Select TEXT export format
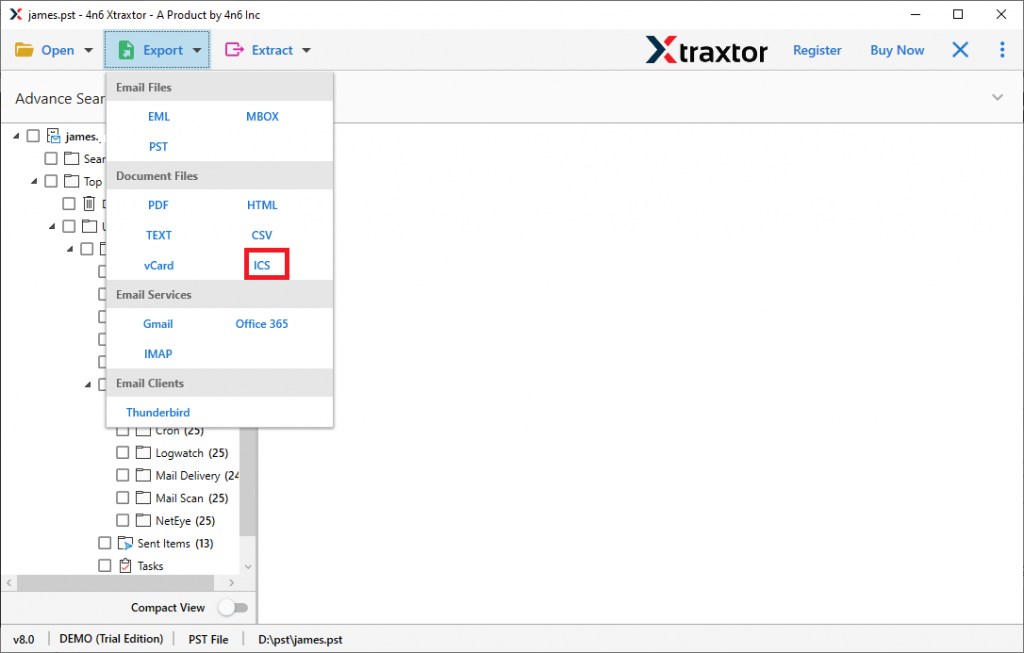This screenshot has width=1024, height=653. (159, 235)
